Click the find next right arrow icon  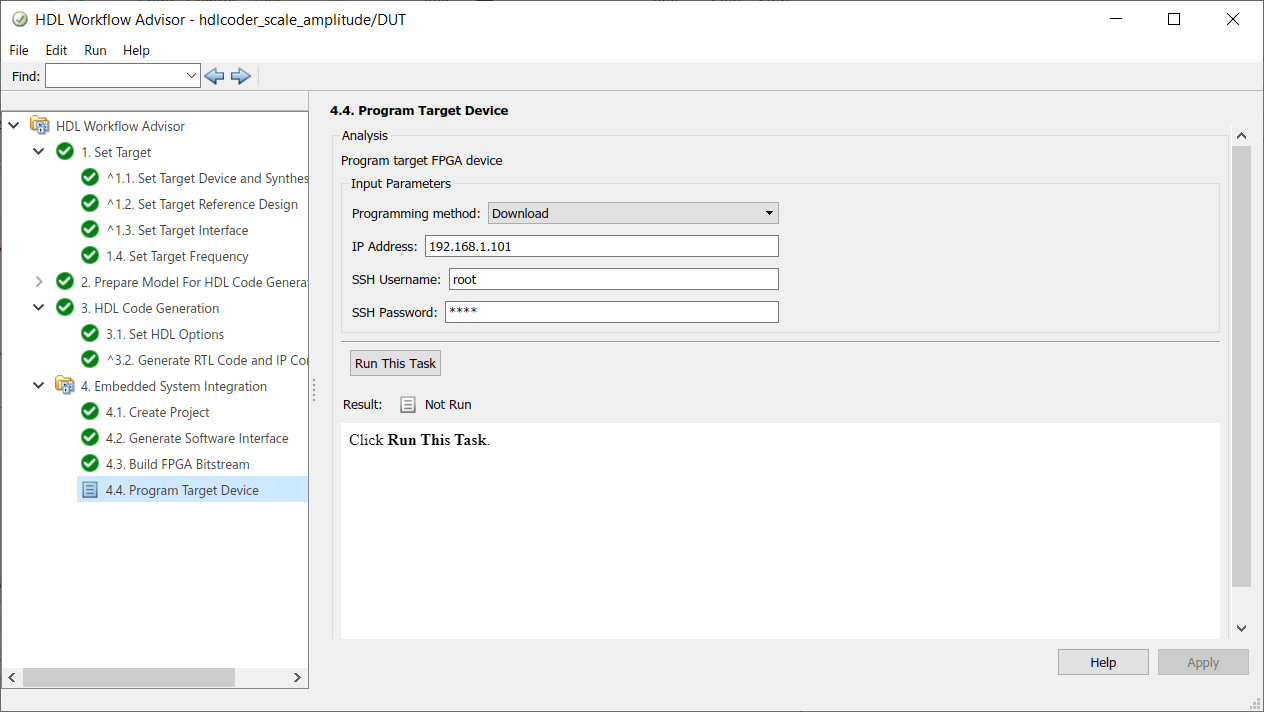(240, 76)
